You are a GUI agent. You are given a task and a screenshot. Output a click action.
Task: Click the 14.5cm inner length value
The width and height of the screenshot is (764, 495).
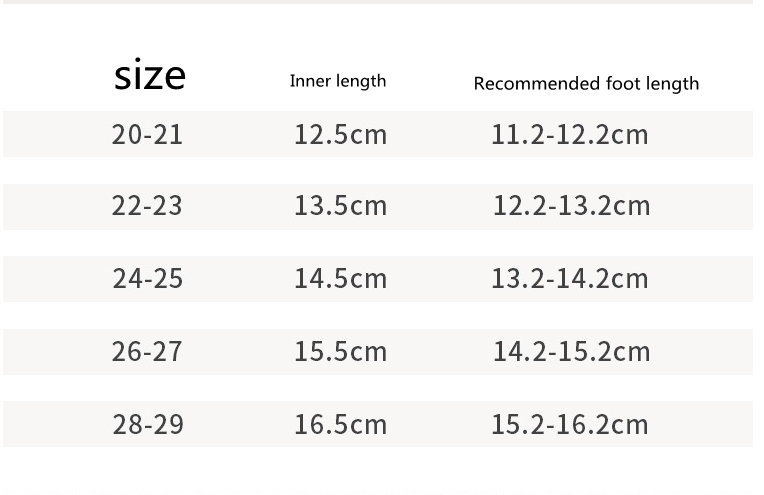click(340, 278)
